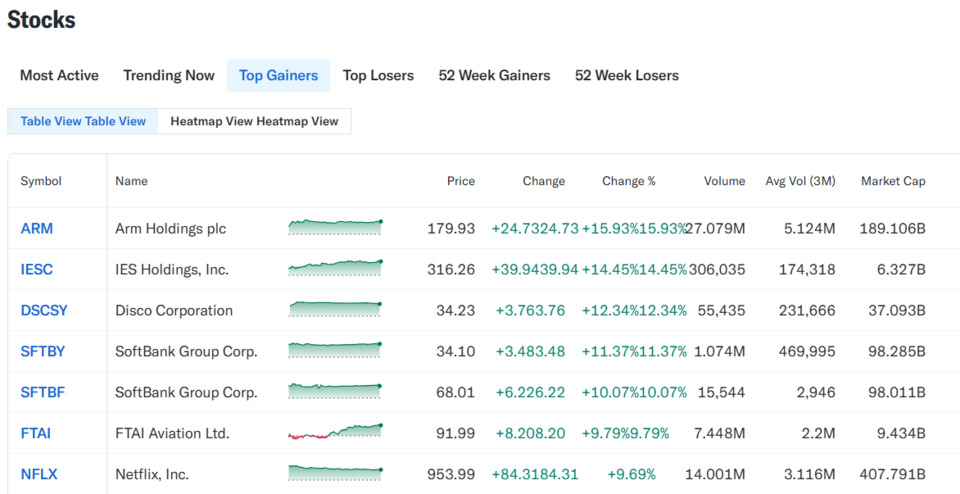This screenshot has height=494, width=960.
Task: Sort by Volume column header
Action: click(x=724, y=181)
